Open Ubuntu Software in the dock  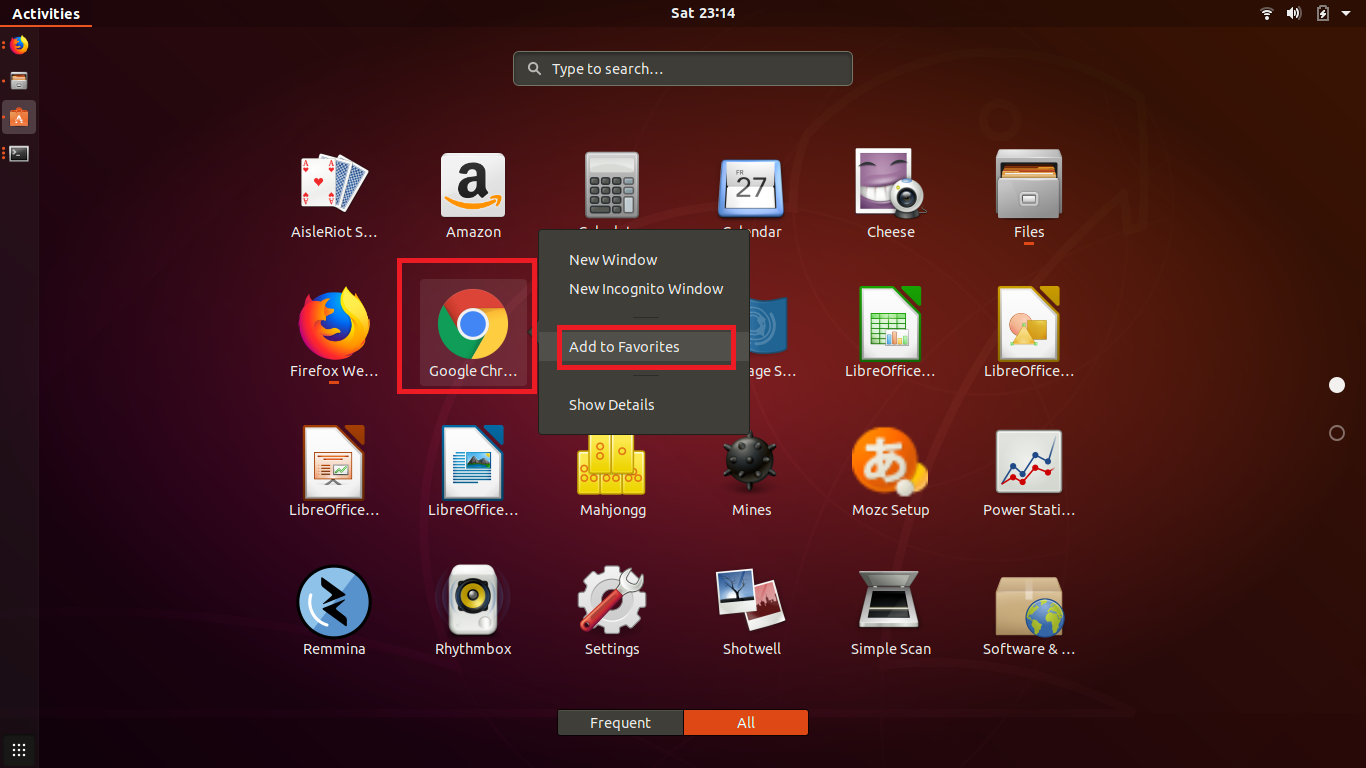[x=19, y=117]
